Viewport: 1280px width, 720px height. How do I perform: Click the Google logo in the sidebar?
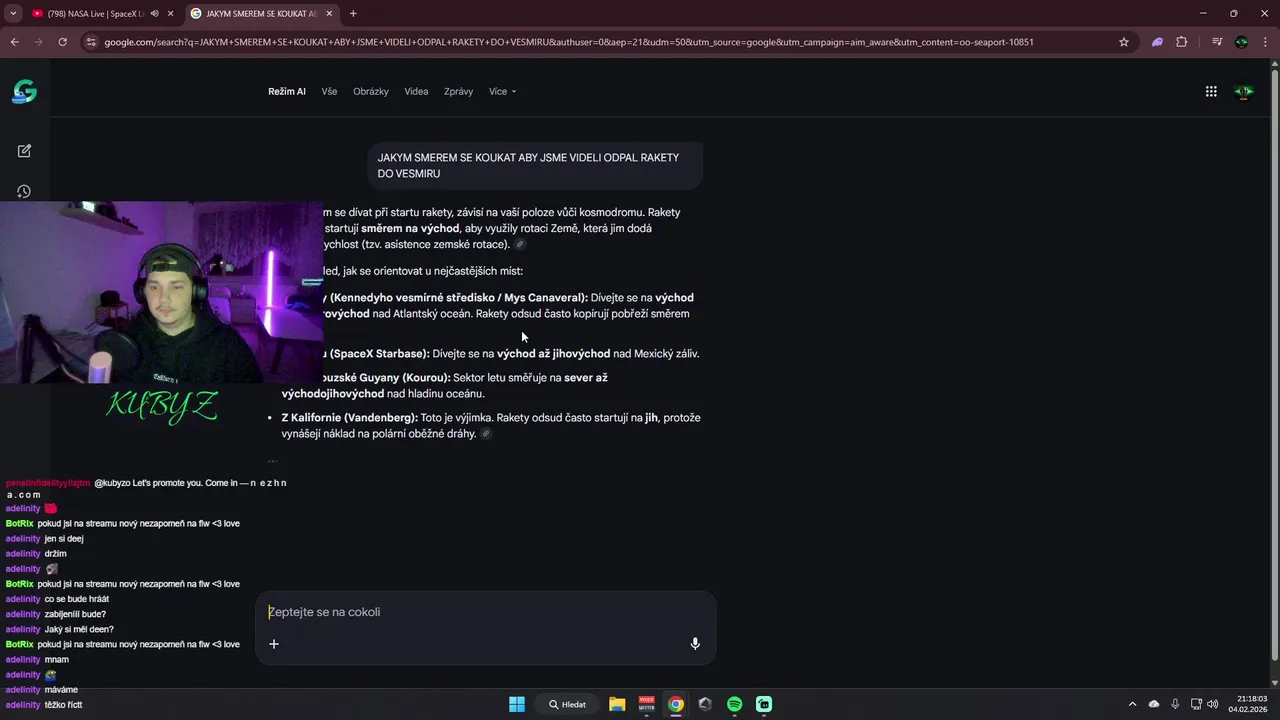(25, 92)
